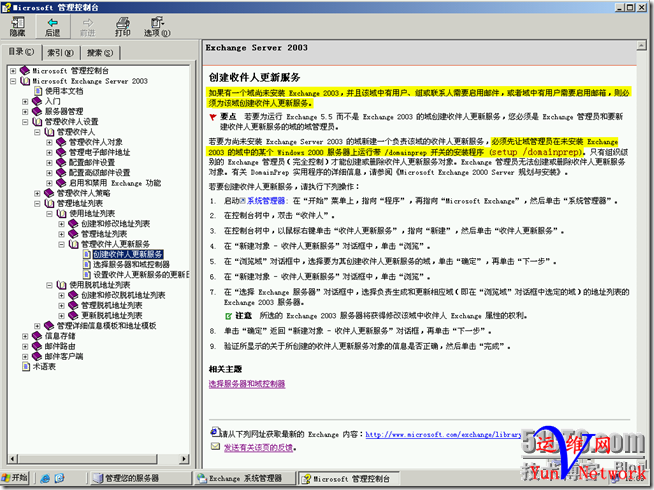Expand the 服务器管理 node
Screen dimensions: 654x490
[x=25, y=111]
